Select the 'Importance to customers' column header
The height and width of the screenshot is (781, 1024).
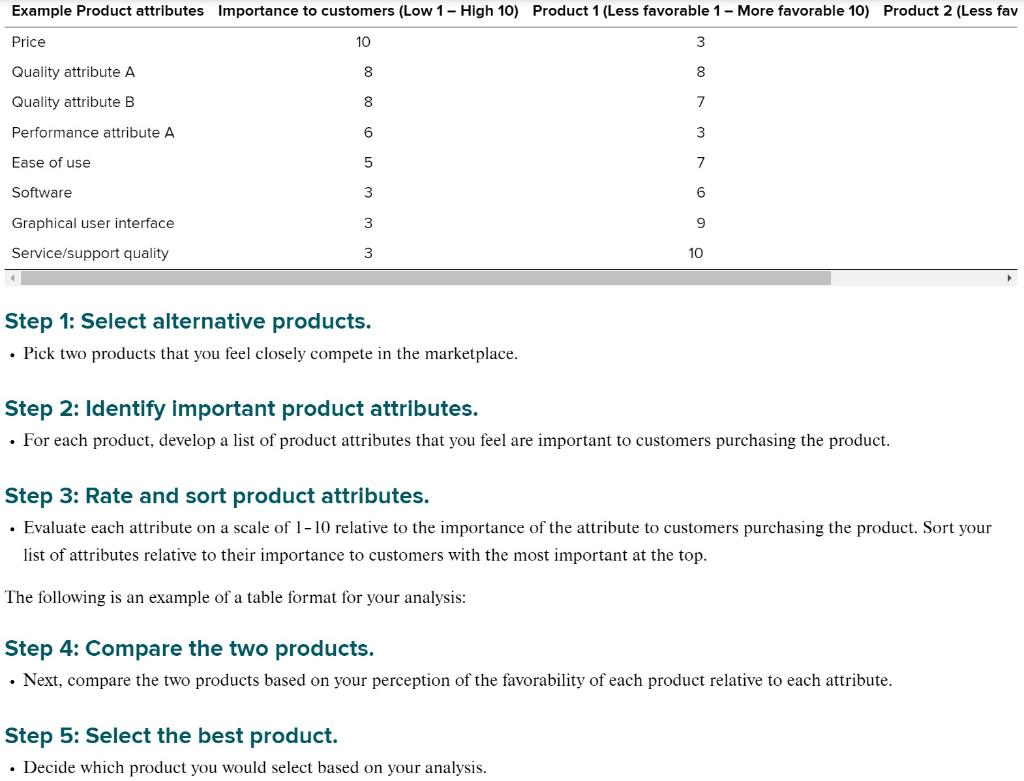[x=367, y=11]
